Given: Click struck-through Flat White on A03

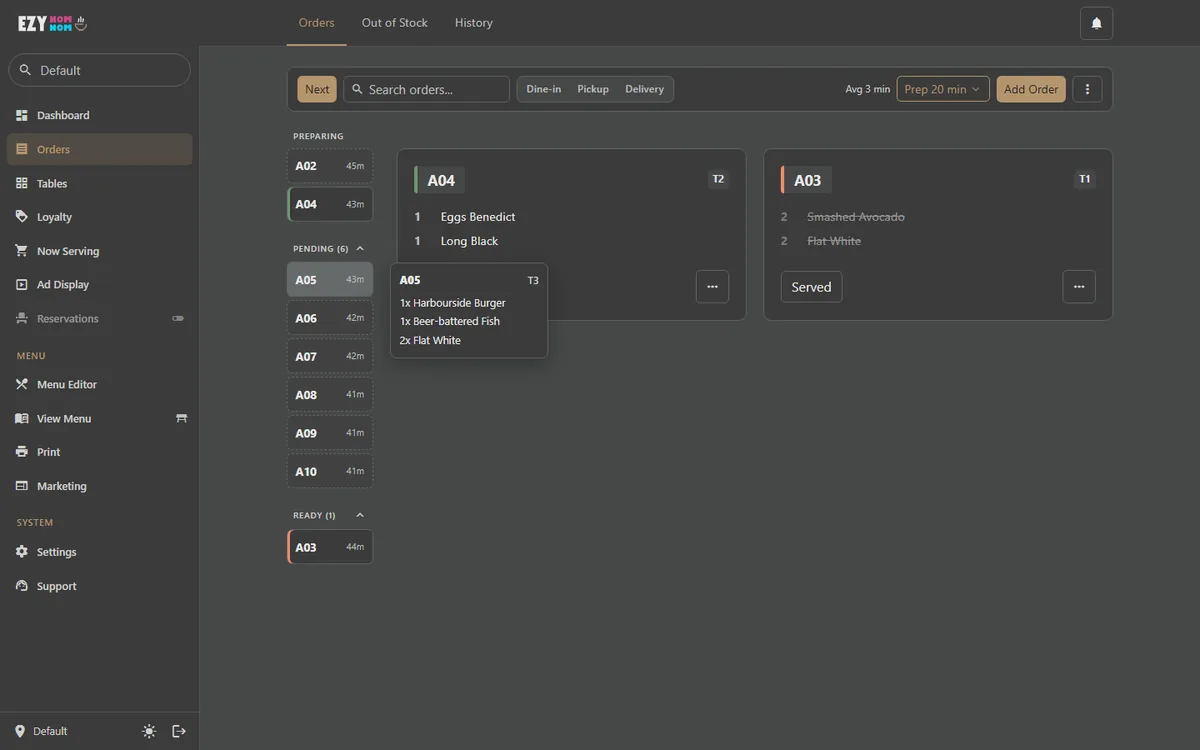Looking at the screenshot, I should [834, 241].
